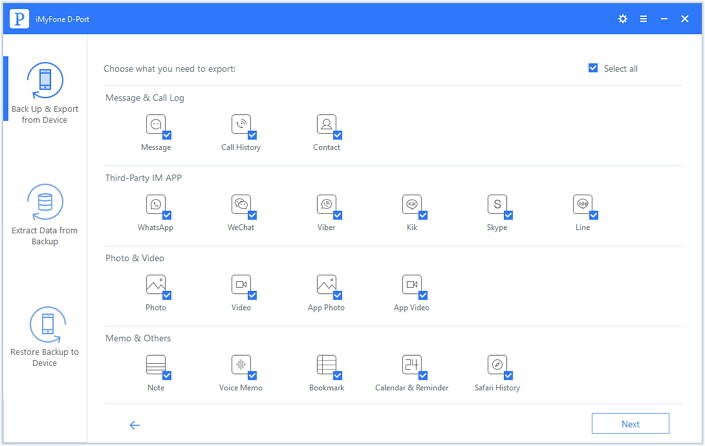
Task: Choose the Bookmark icon
Action: (326, 365)
